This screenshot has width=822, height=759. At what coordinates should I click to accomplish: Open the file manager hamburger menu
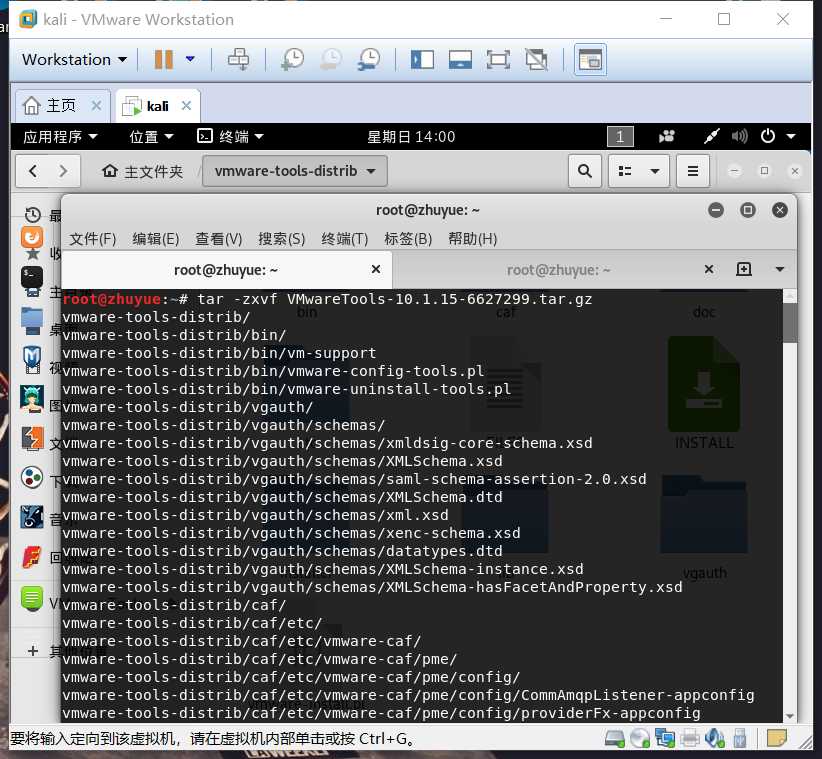tap(693, 171)
